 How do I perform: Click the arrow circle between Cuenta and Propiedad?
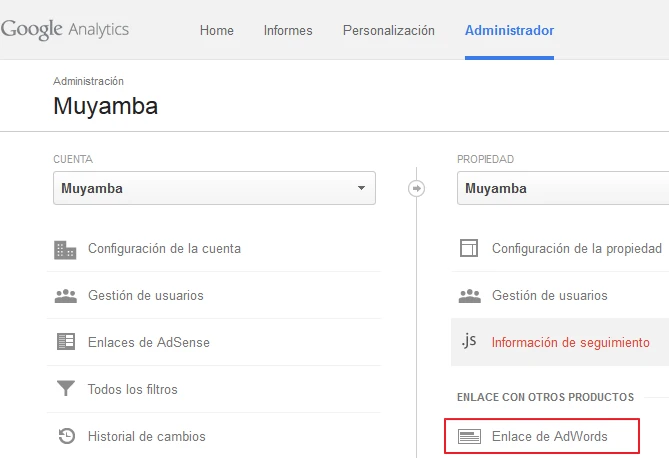tap(416, 188)
